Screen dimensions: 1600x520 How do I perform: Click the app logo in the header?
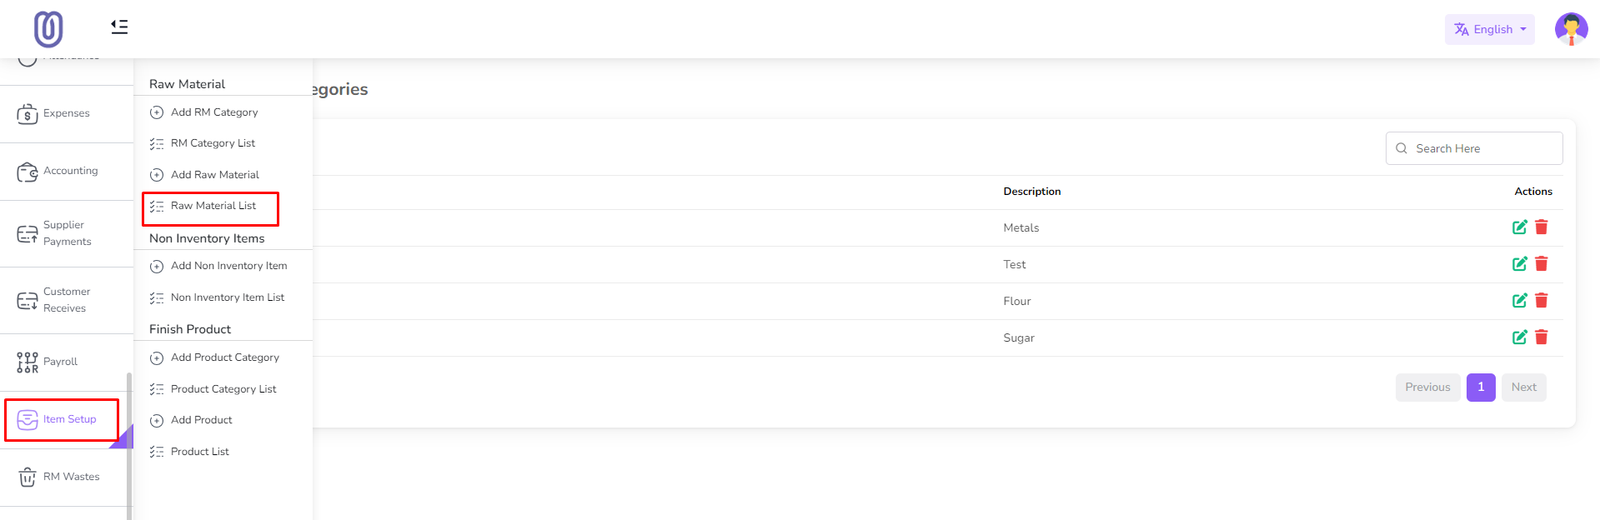[x=48, y=29]
